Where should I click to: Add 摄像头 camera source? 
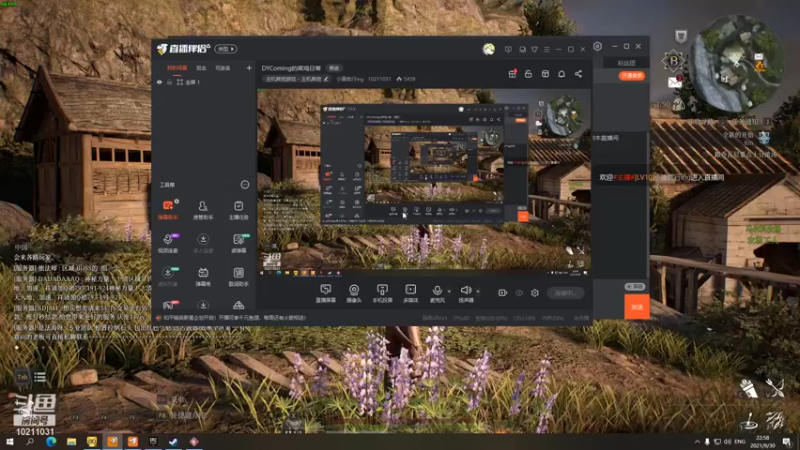pos(354,293)
